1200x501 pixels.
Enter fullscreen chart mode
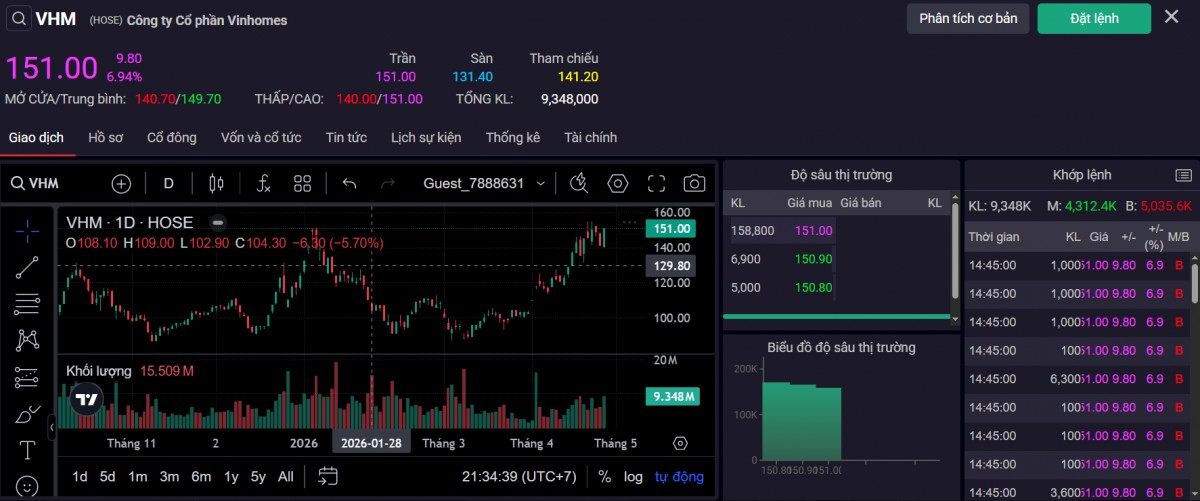point(656,183)
